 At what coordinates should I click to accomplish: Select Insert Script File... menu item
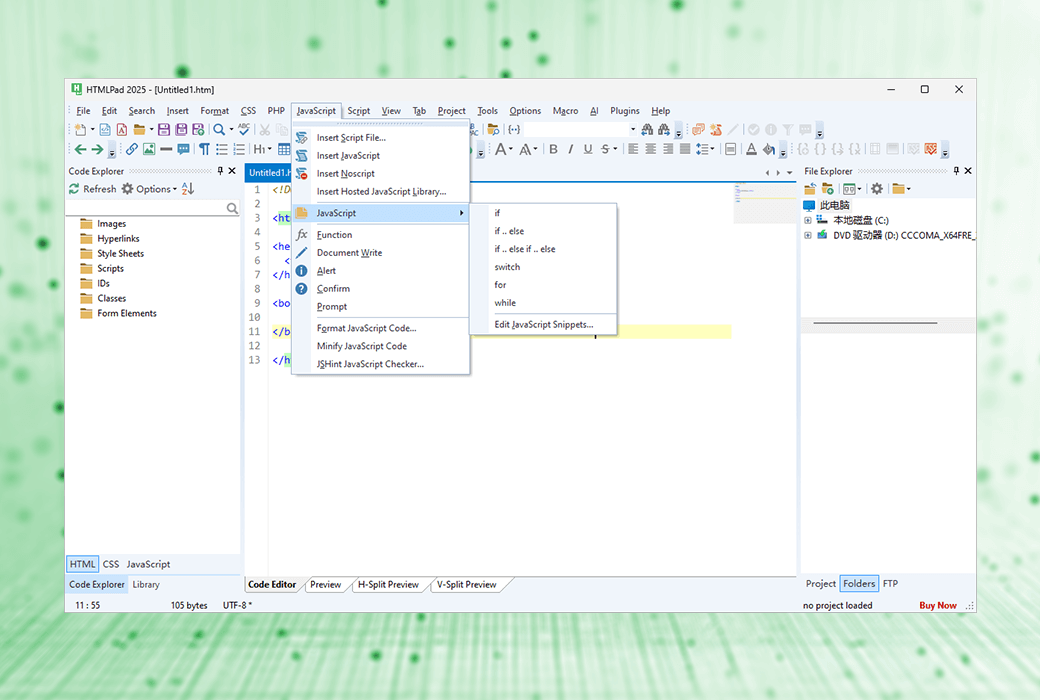[x=381, y=137]
